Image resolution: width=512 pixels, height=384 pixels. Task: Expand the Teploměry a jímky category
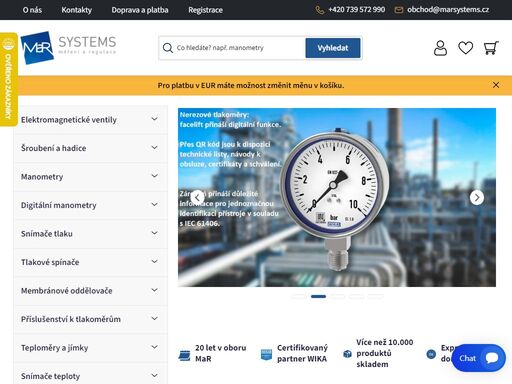(x=90, y=348)
